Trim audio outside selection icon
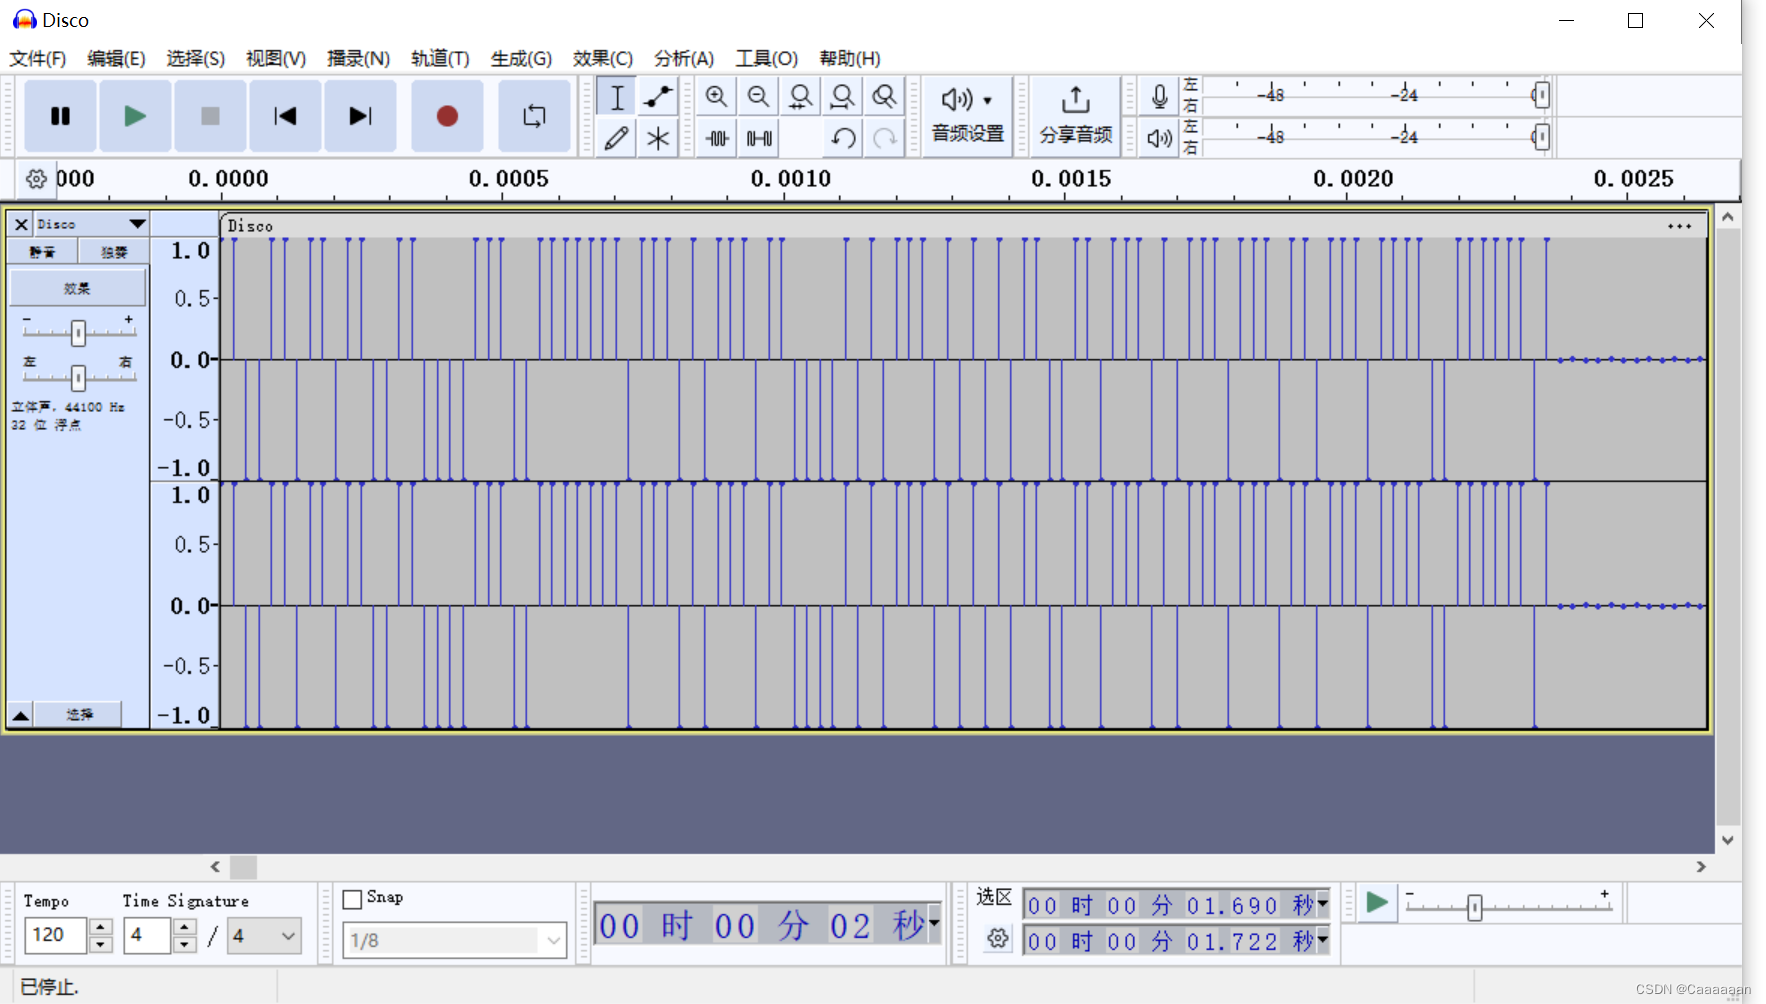Screen dimensions: 1766x1004 (716, 138)
